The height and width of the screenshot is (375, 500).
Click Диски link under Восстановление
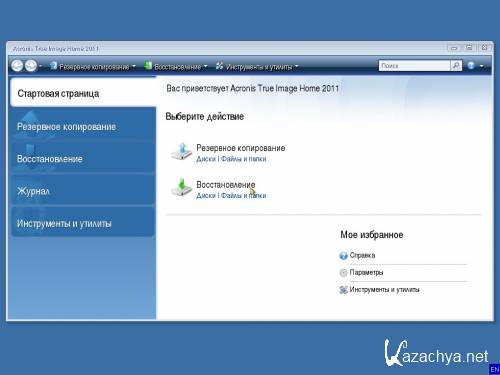click(x=206, y=195)
